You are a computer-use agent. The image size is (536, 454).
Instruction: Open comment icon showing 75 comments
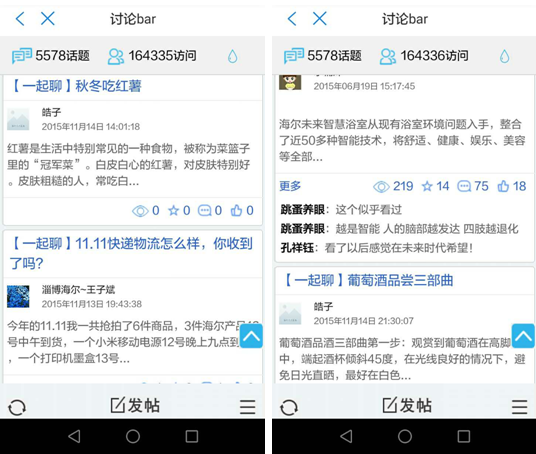point(464,186)
